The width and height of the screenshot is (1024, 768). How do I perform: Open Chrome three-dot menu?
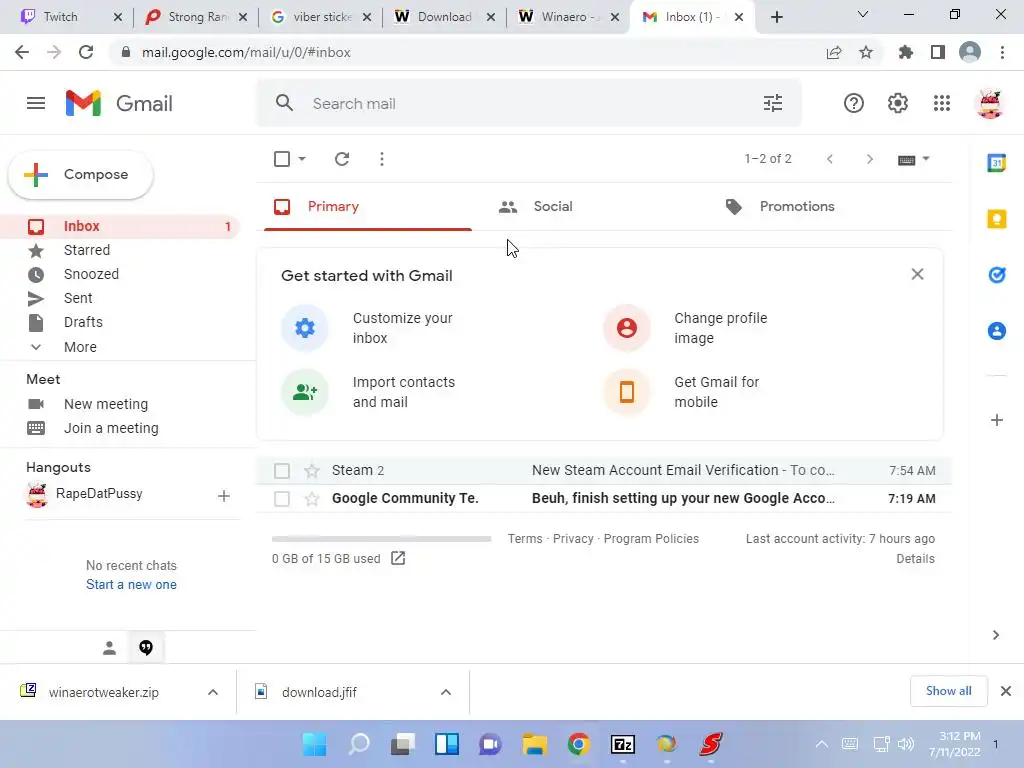(1002, 52)
